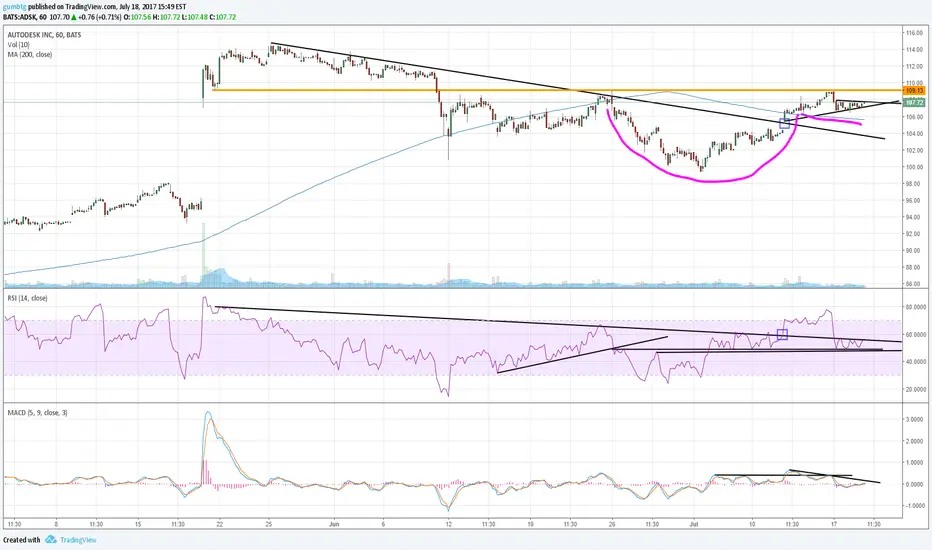Select the blue square marker on RSI pane
The width and height of the screenshot is (932, 550).
pos(782,335)
